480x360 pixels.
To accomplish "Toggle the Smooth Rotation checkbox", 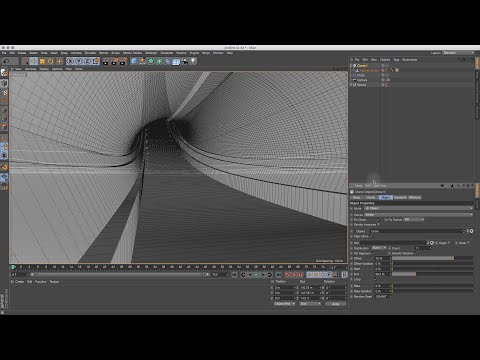I will pyautogui.click(x=416, y=253).
